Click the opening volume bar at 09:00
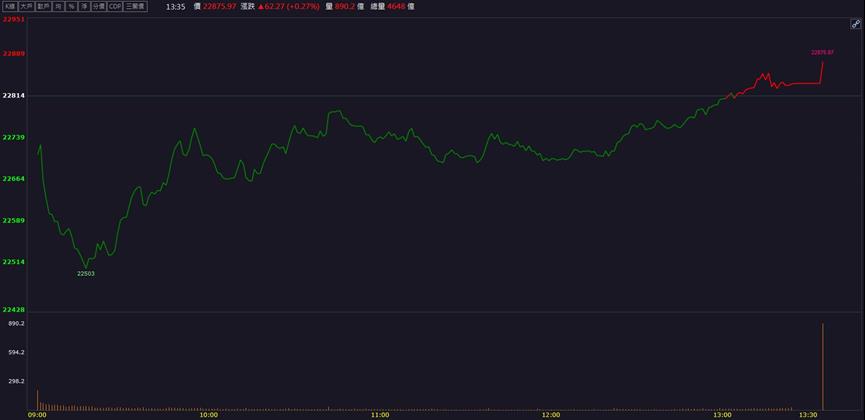This screenshot has height=420, width=865. point(38,400)
